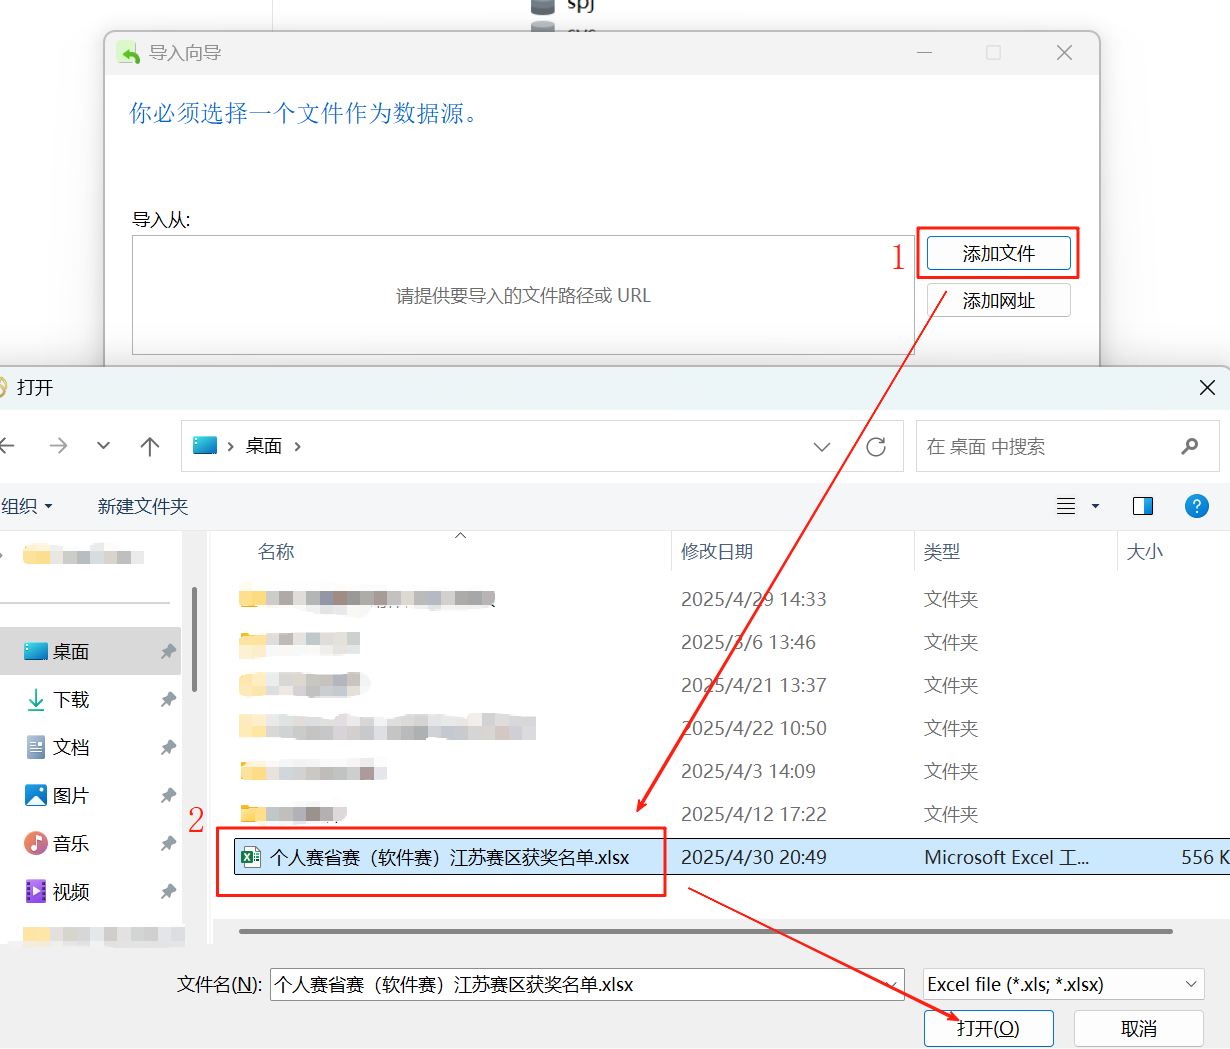Click the Excel icon of the xlsx file
This screenshot has height=1049, width=1230.
[x=251, y=857]
